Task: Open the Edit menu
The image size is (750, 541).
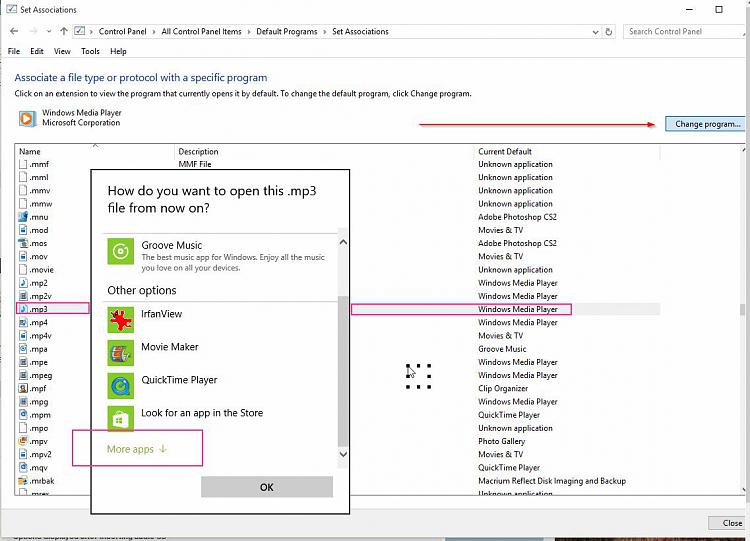Action: pyautogui.click(x=37, y=51)
